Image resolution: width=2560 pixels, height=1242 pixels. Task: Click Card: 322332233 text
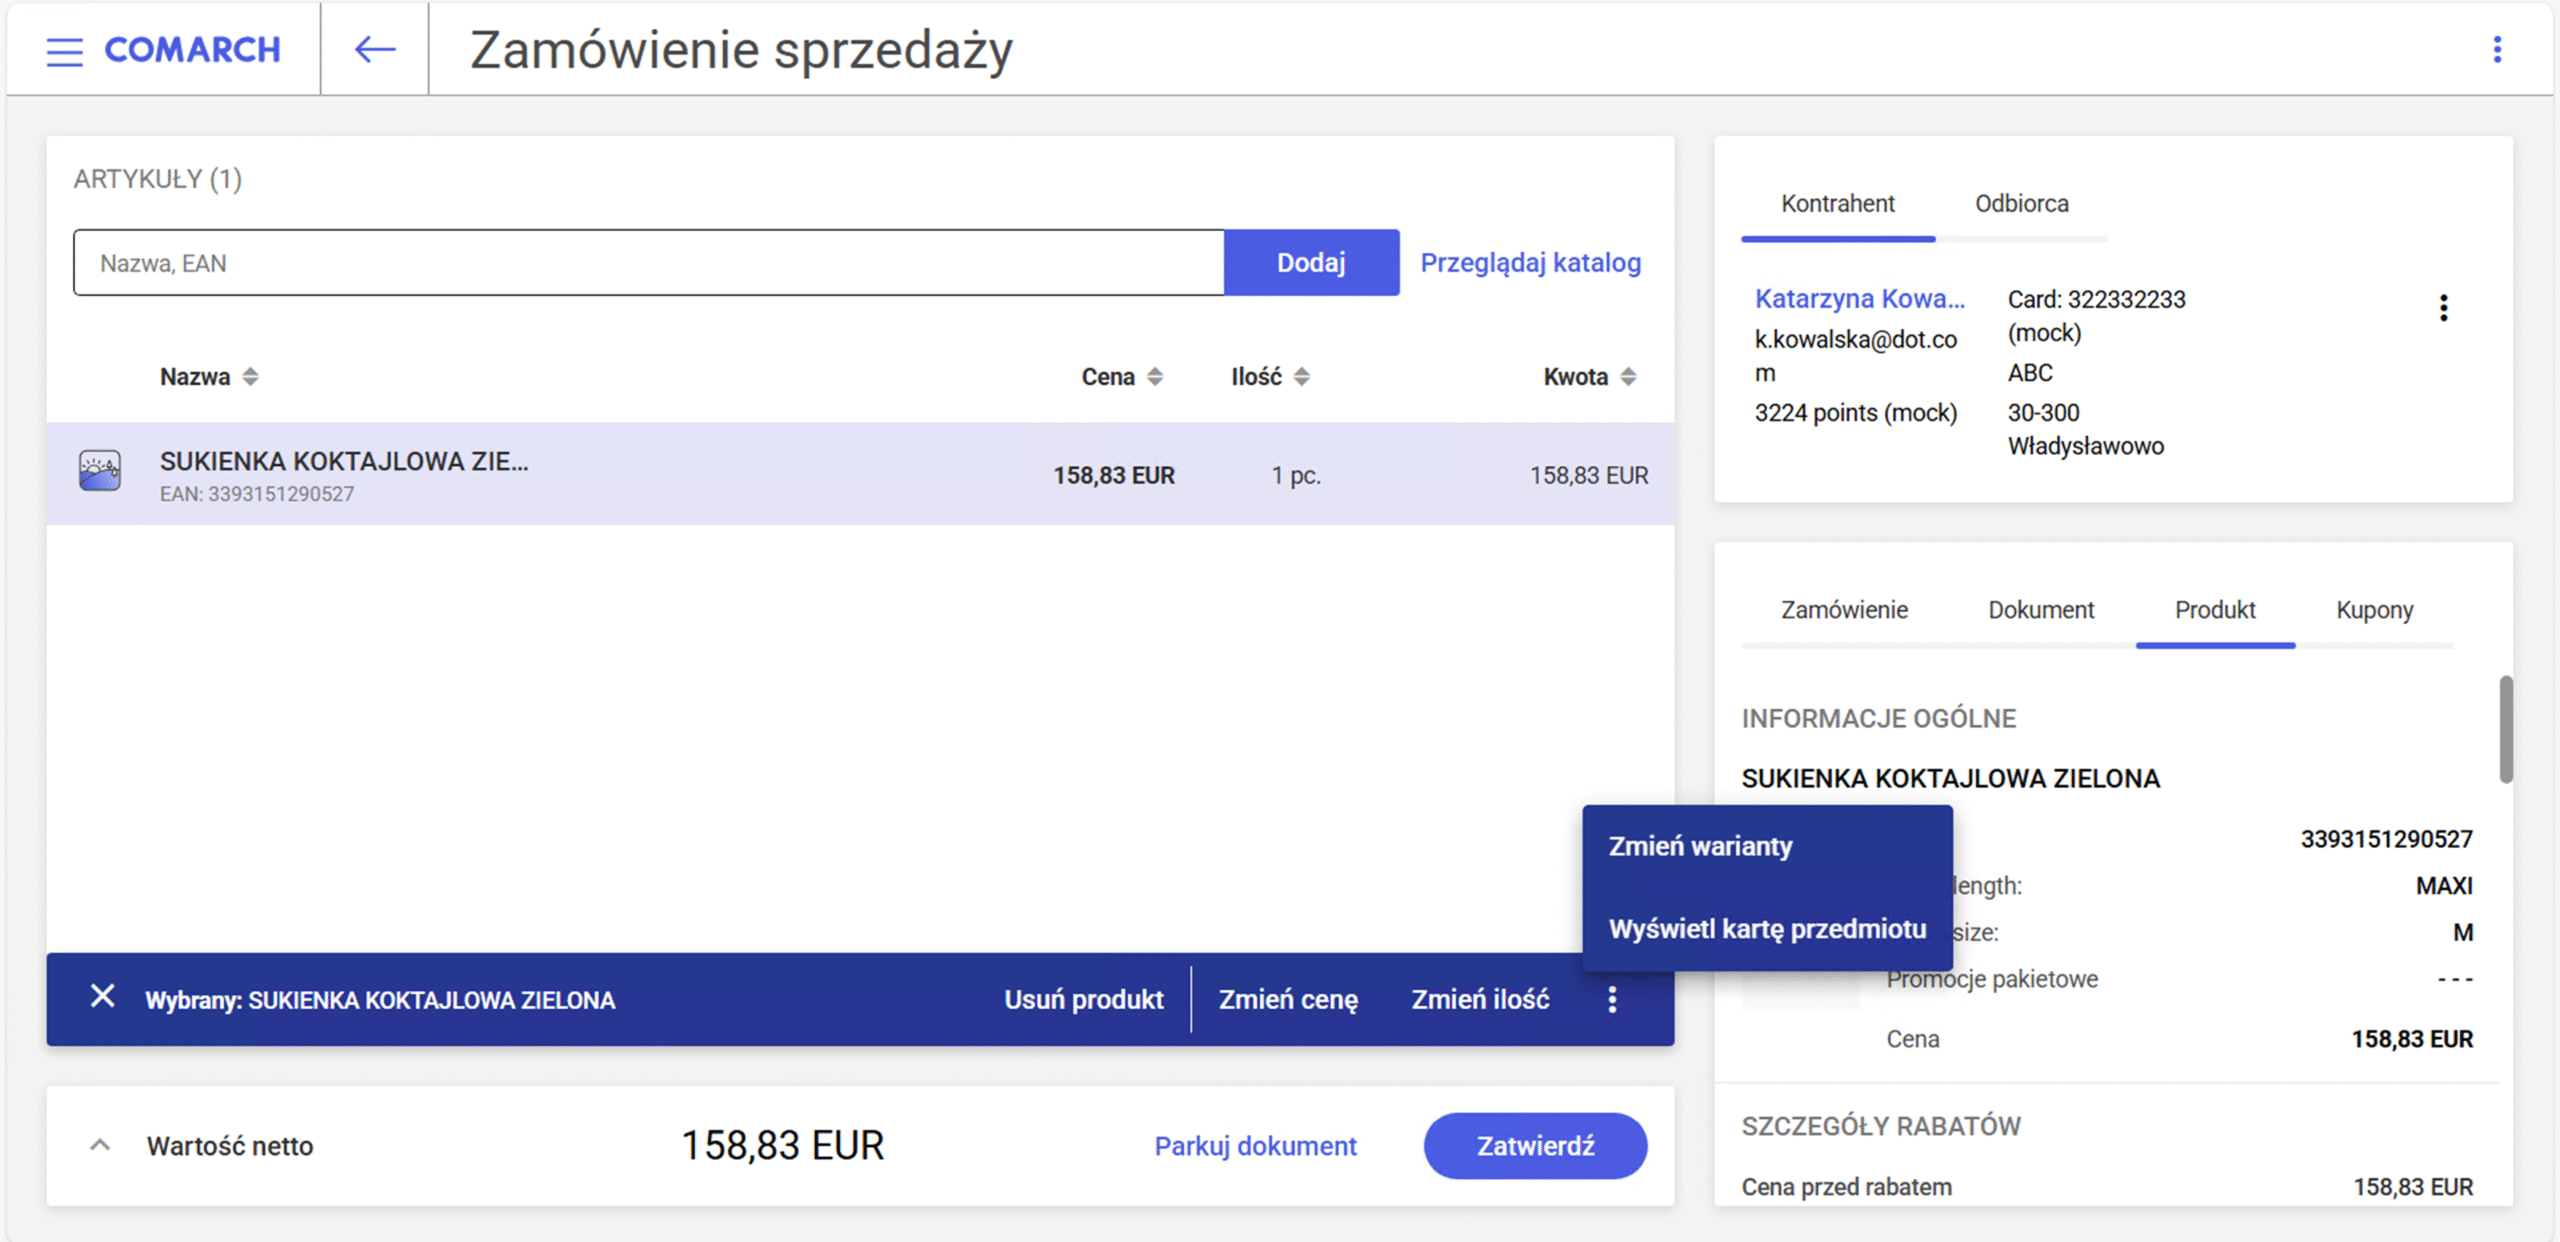[x=2096, y=299]
